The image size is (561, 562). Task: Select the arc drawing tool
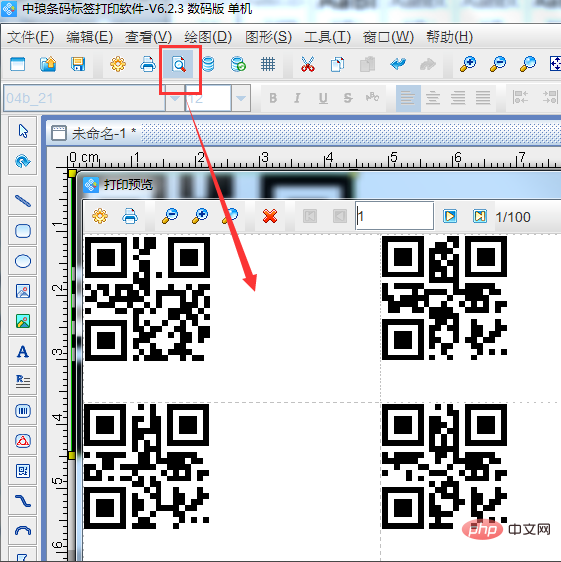click(x=23, y=530)
